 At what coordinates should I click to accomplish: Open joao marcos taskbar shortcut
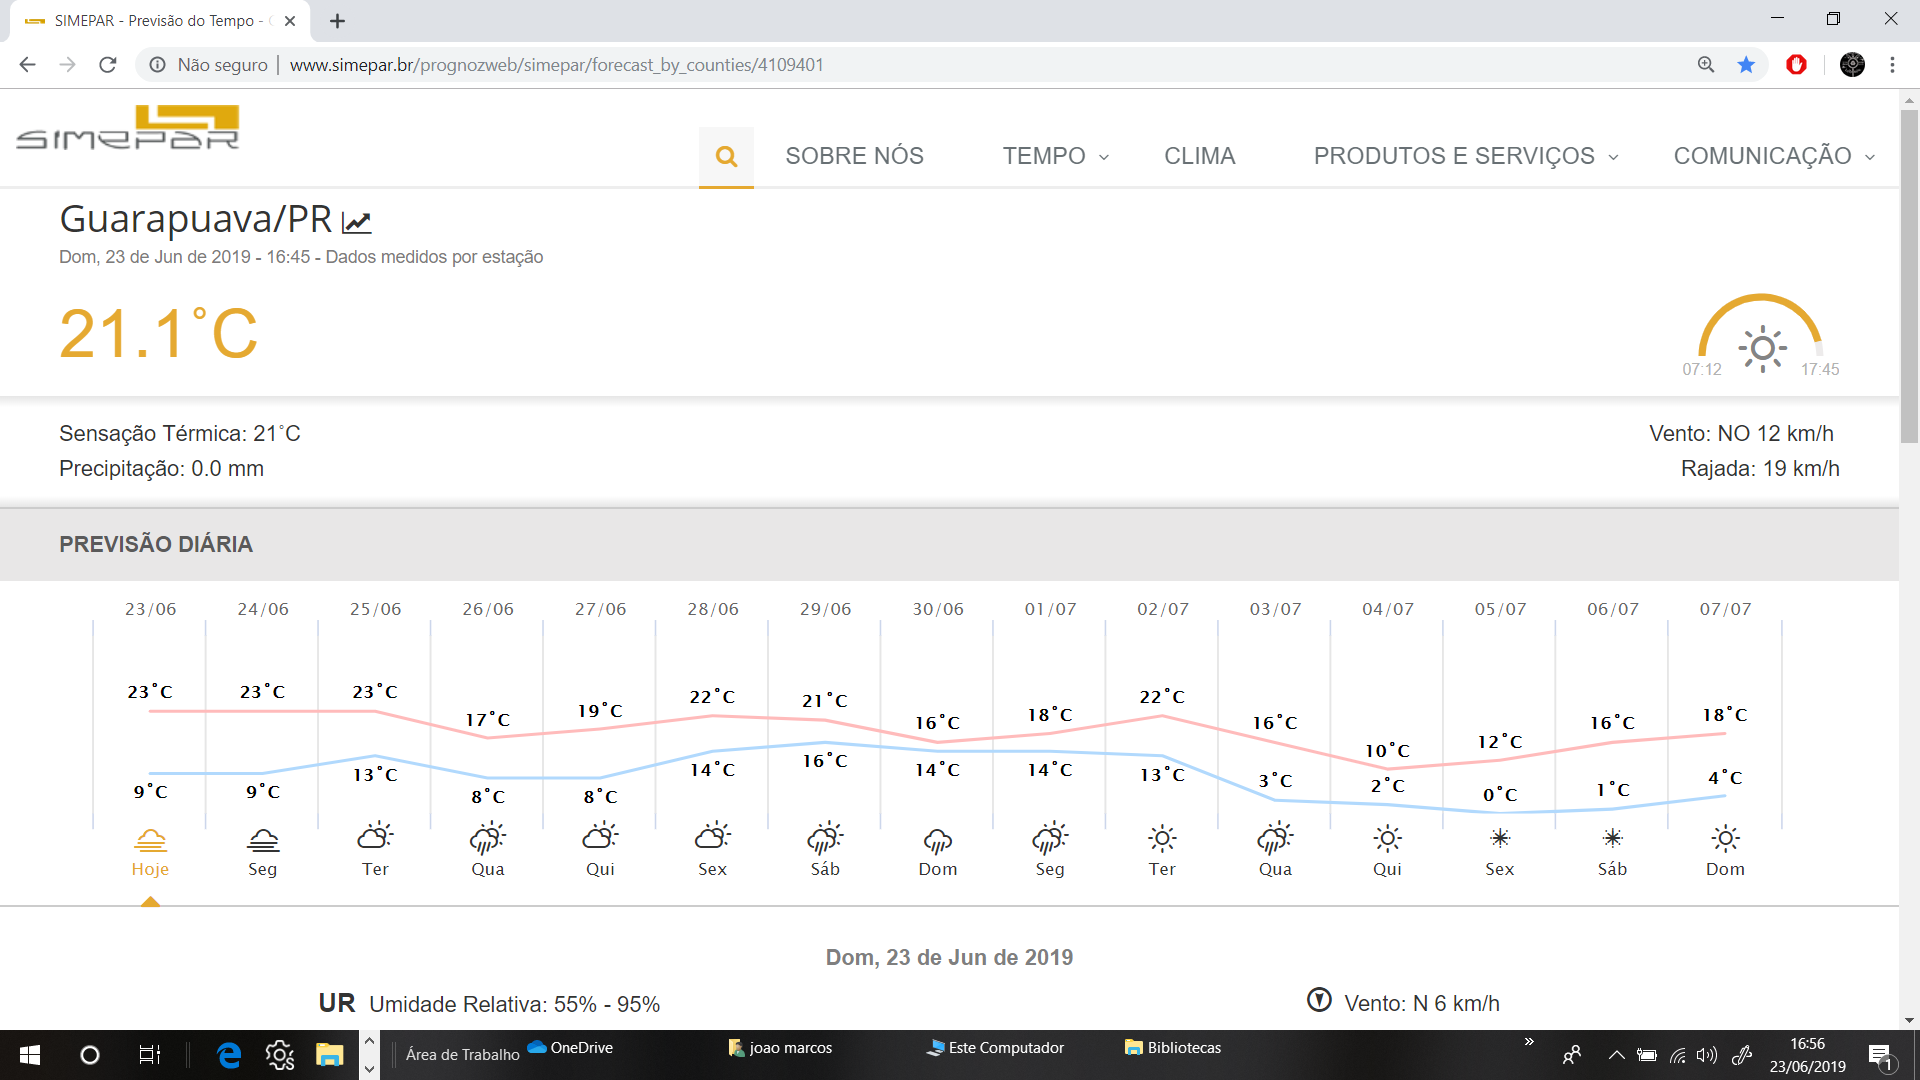coord(781,1047)
